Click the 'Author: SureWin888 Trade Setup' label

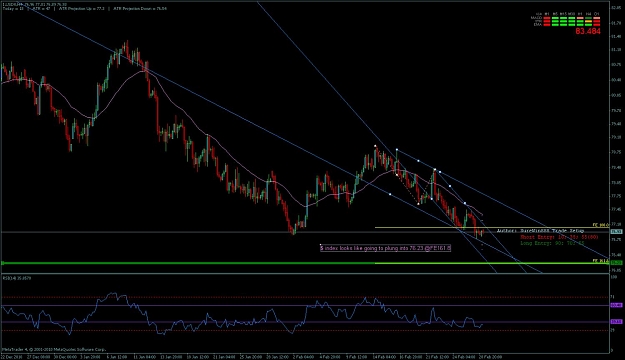(x=540, y=231)
